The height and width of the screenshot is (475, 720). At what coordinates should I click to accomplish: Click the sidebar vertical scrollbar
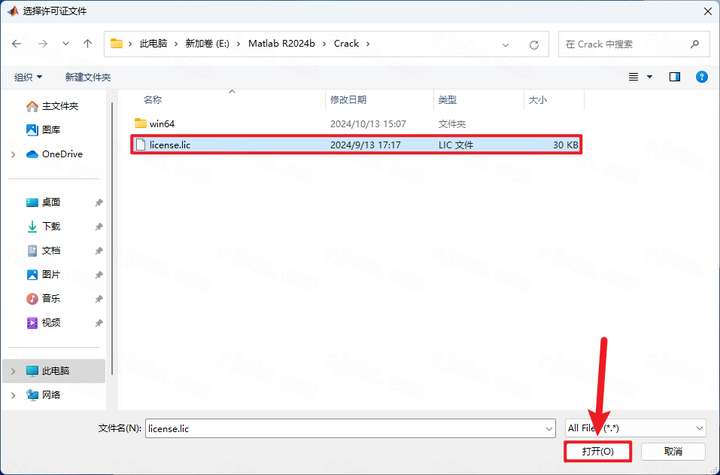pyautogui.click(x=112, y=239)
